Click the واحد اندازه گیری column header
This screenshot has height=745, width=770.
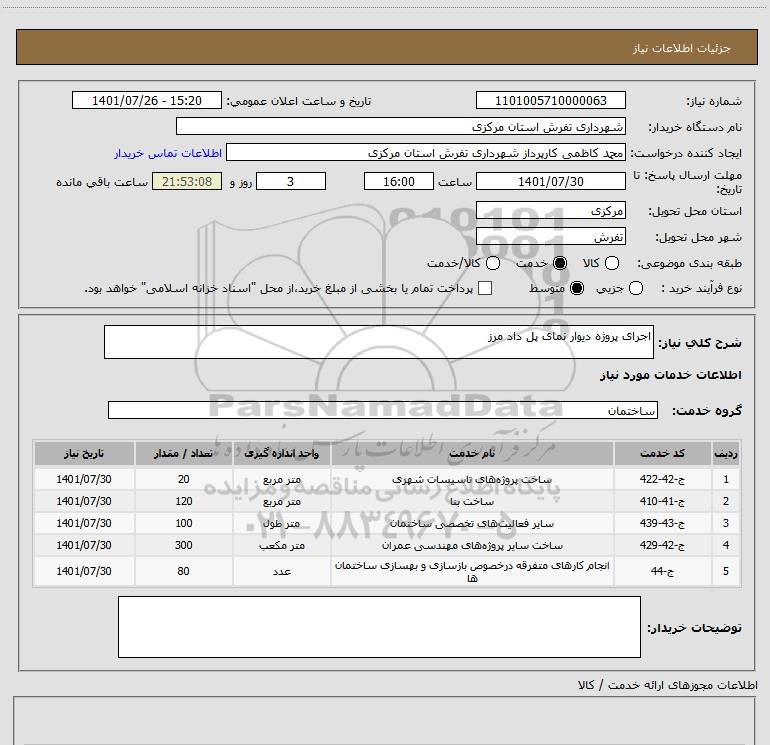tap(281, 453)
